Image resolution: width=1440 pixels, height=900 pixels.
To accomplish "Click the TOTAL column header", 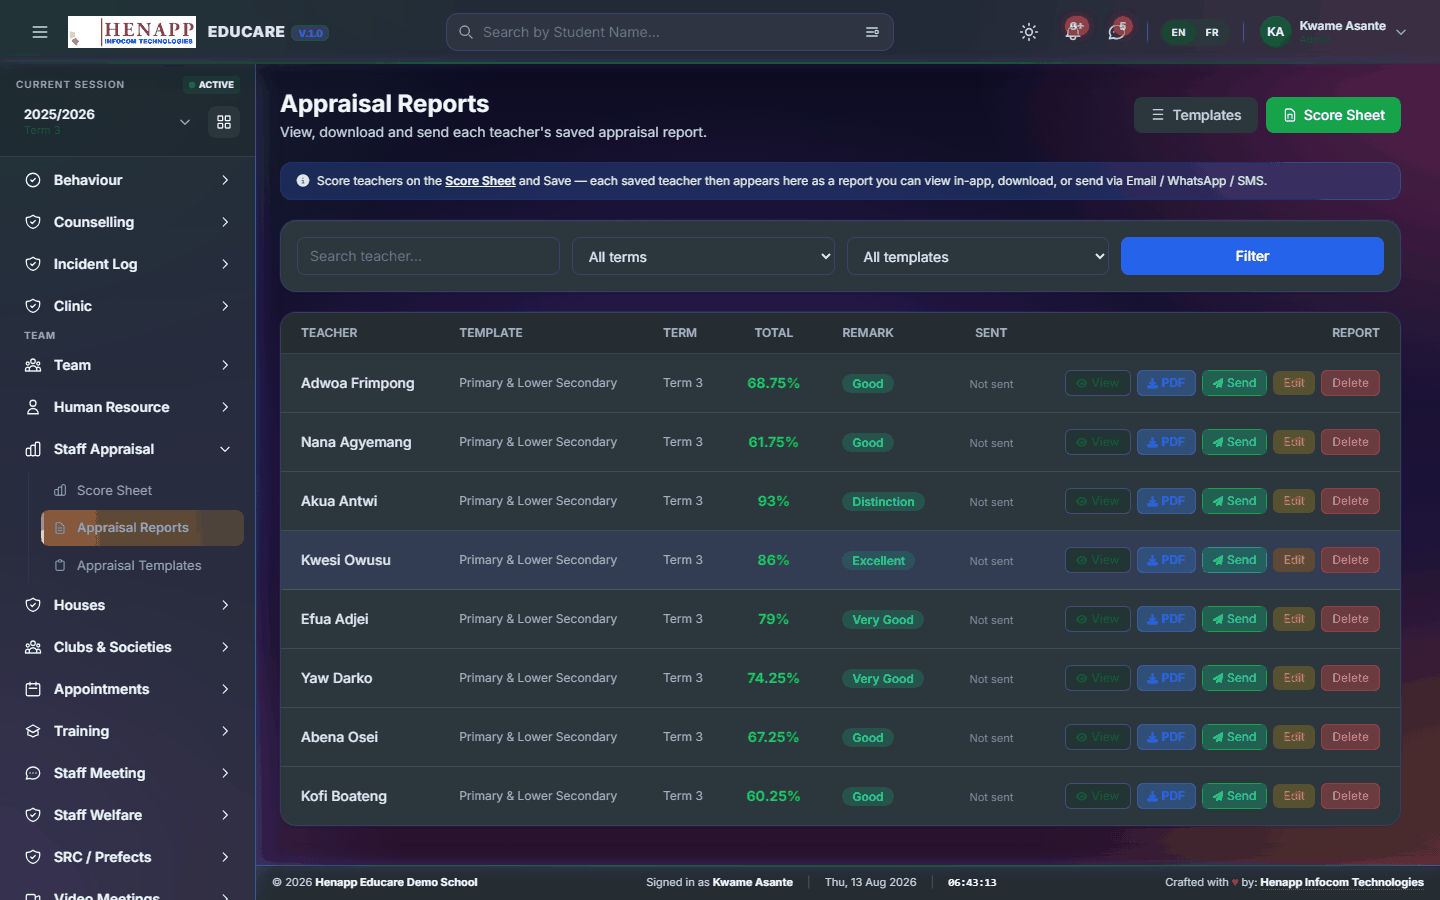I will click(773, 333).
